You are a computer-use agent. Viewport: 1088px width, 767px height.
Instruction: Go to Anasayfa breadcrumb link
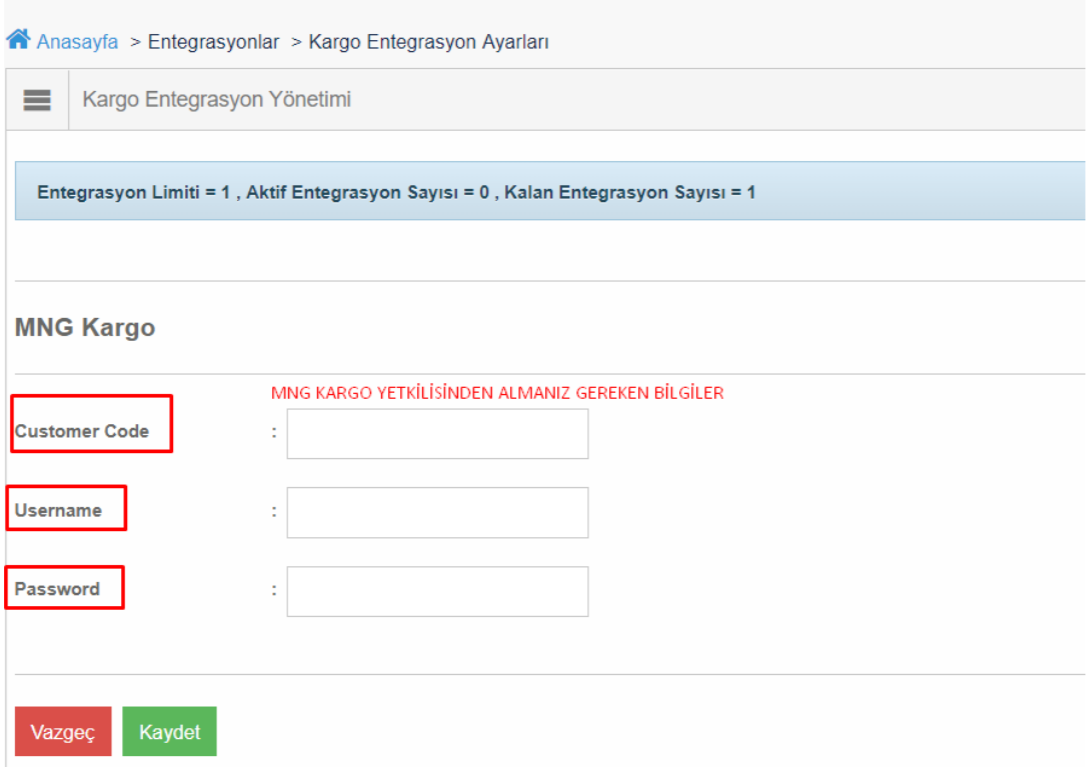(x=77, y=42)
